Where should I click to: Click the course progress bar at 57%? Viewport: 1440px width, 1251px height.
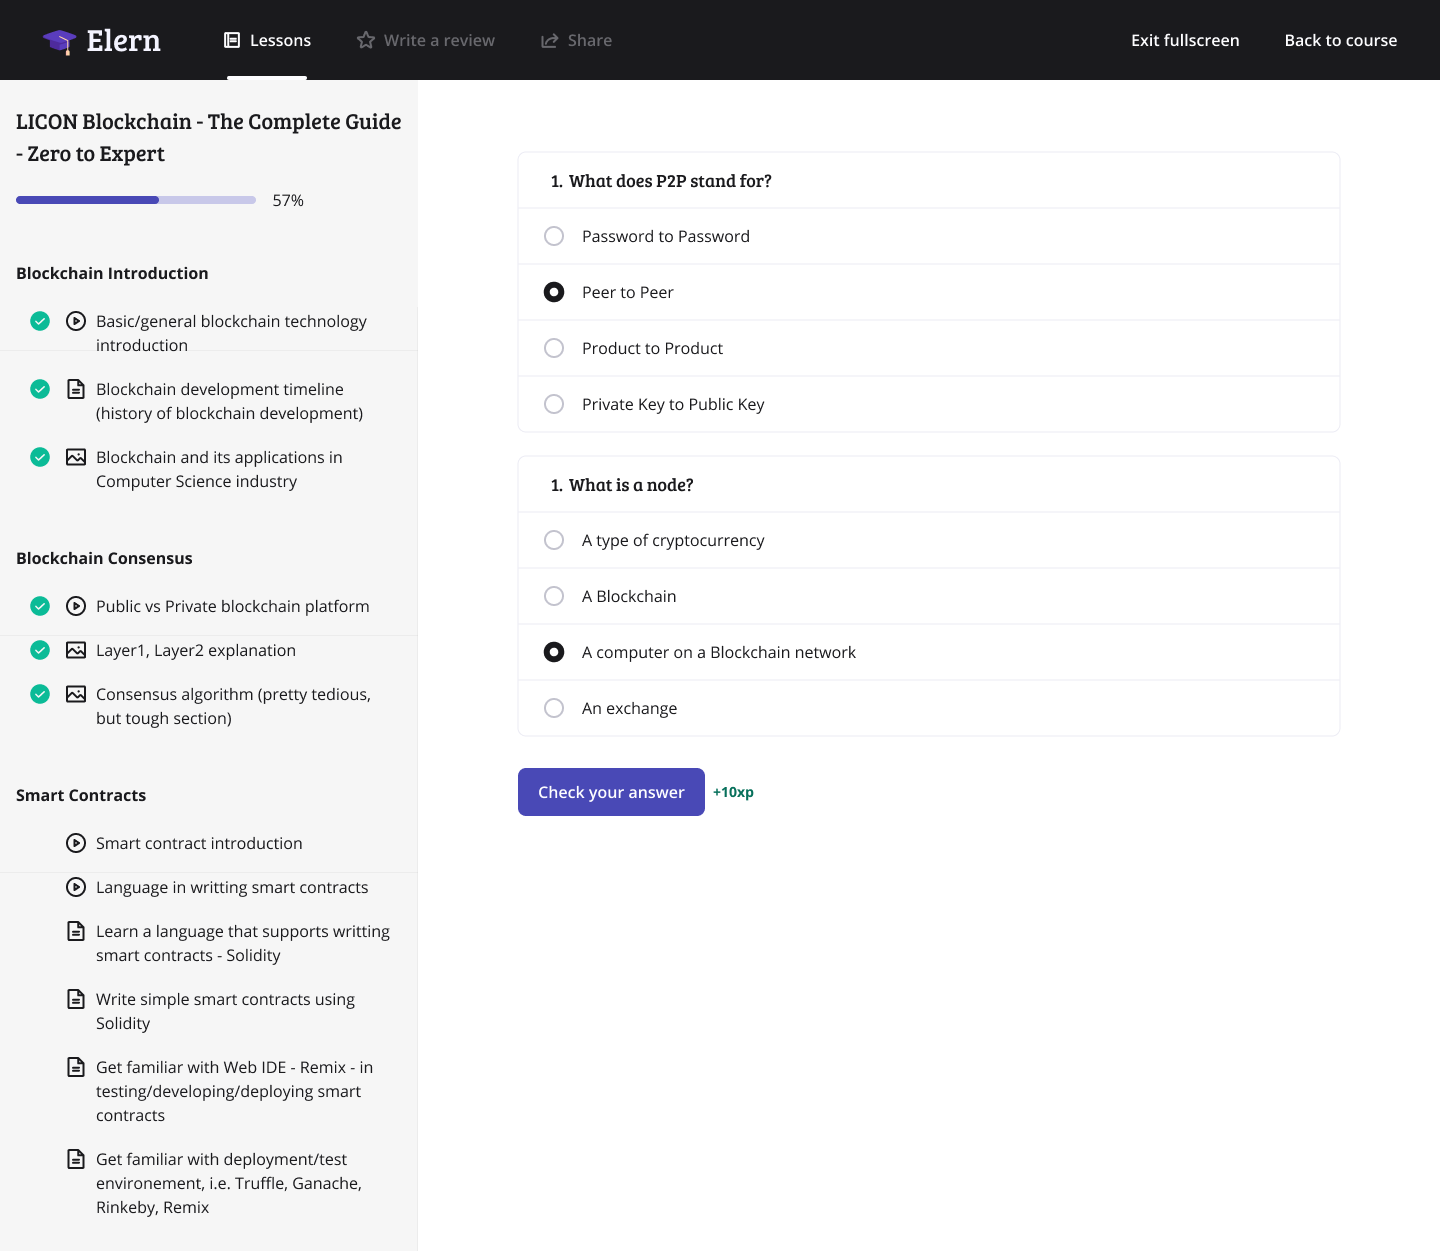136,200
